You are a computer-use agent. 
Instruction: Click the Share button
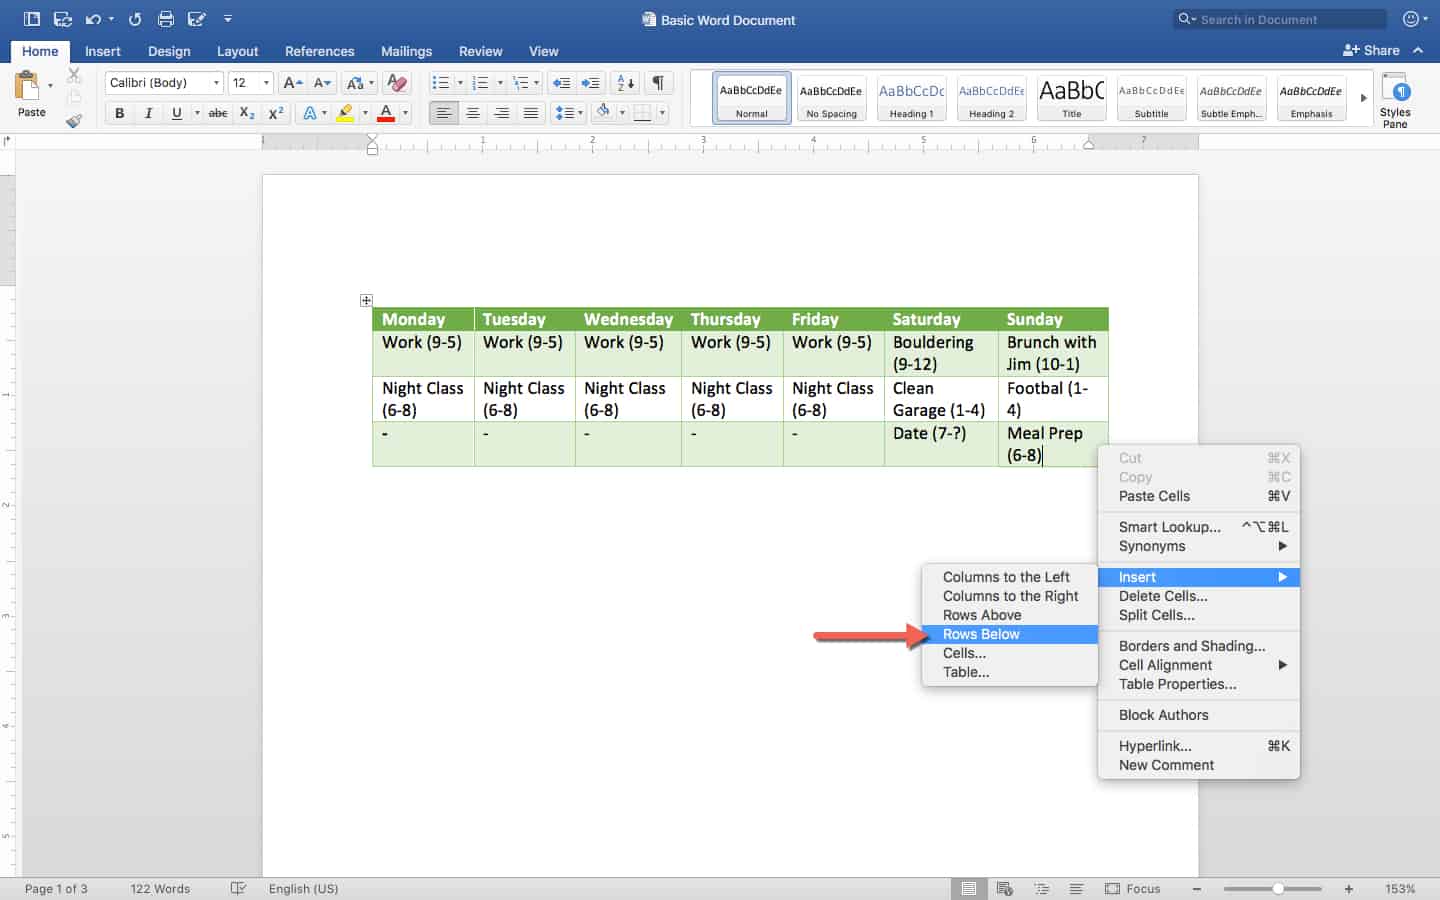coord(1371,50)
